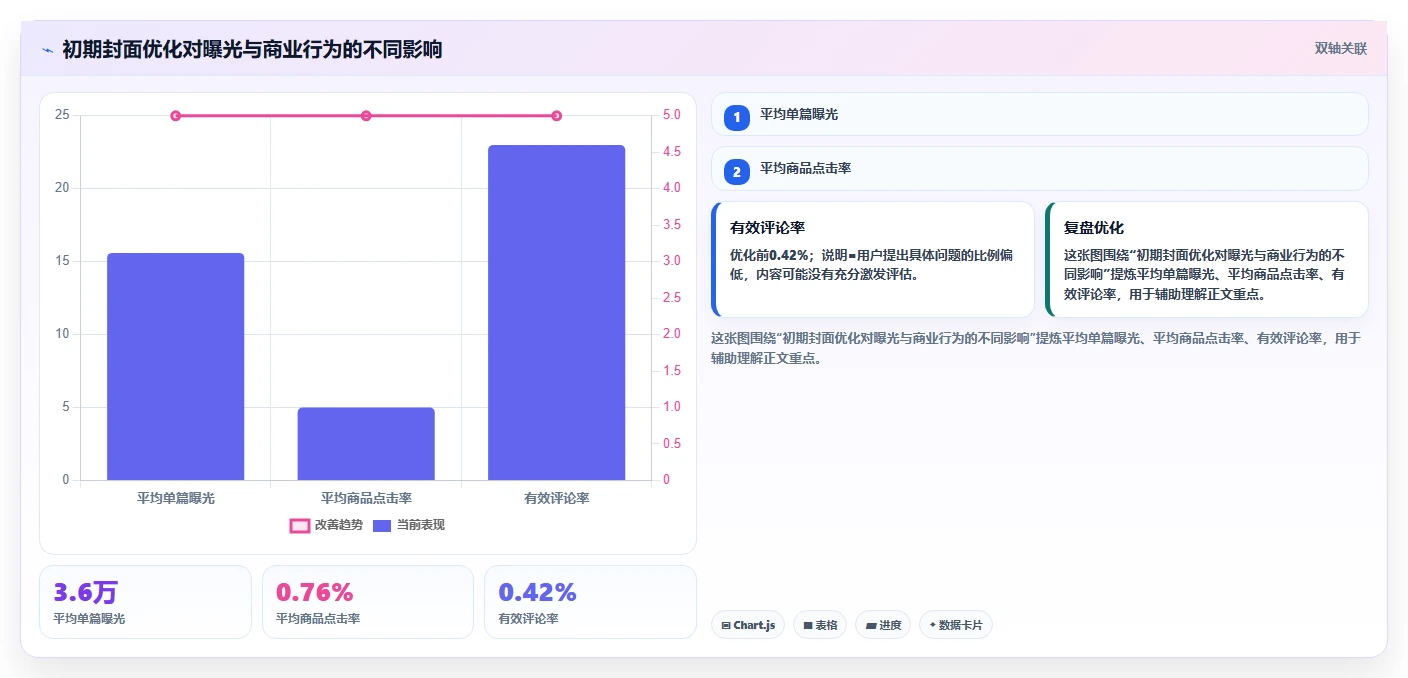Click the 有效评论率 x-axis label

coord(556,498)
